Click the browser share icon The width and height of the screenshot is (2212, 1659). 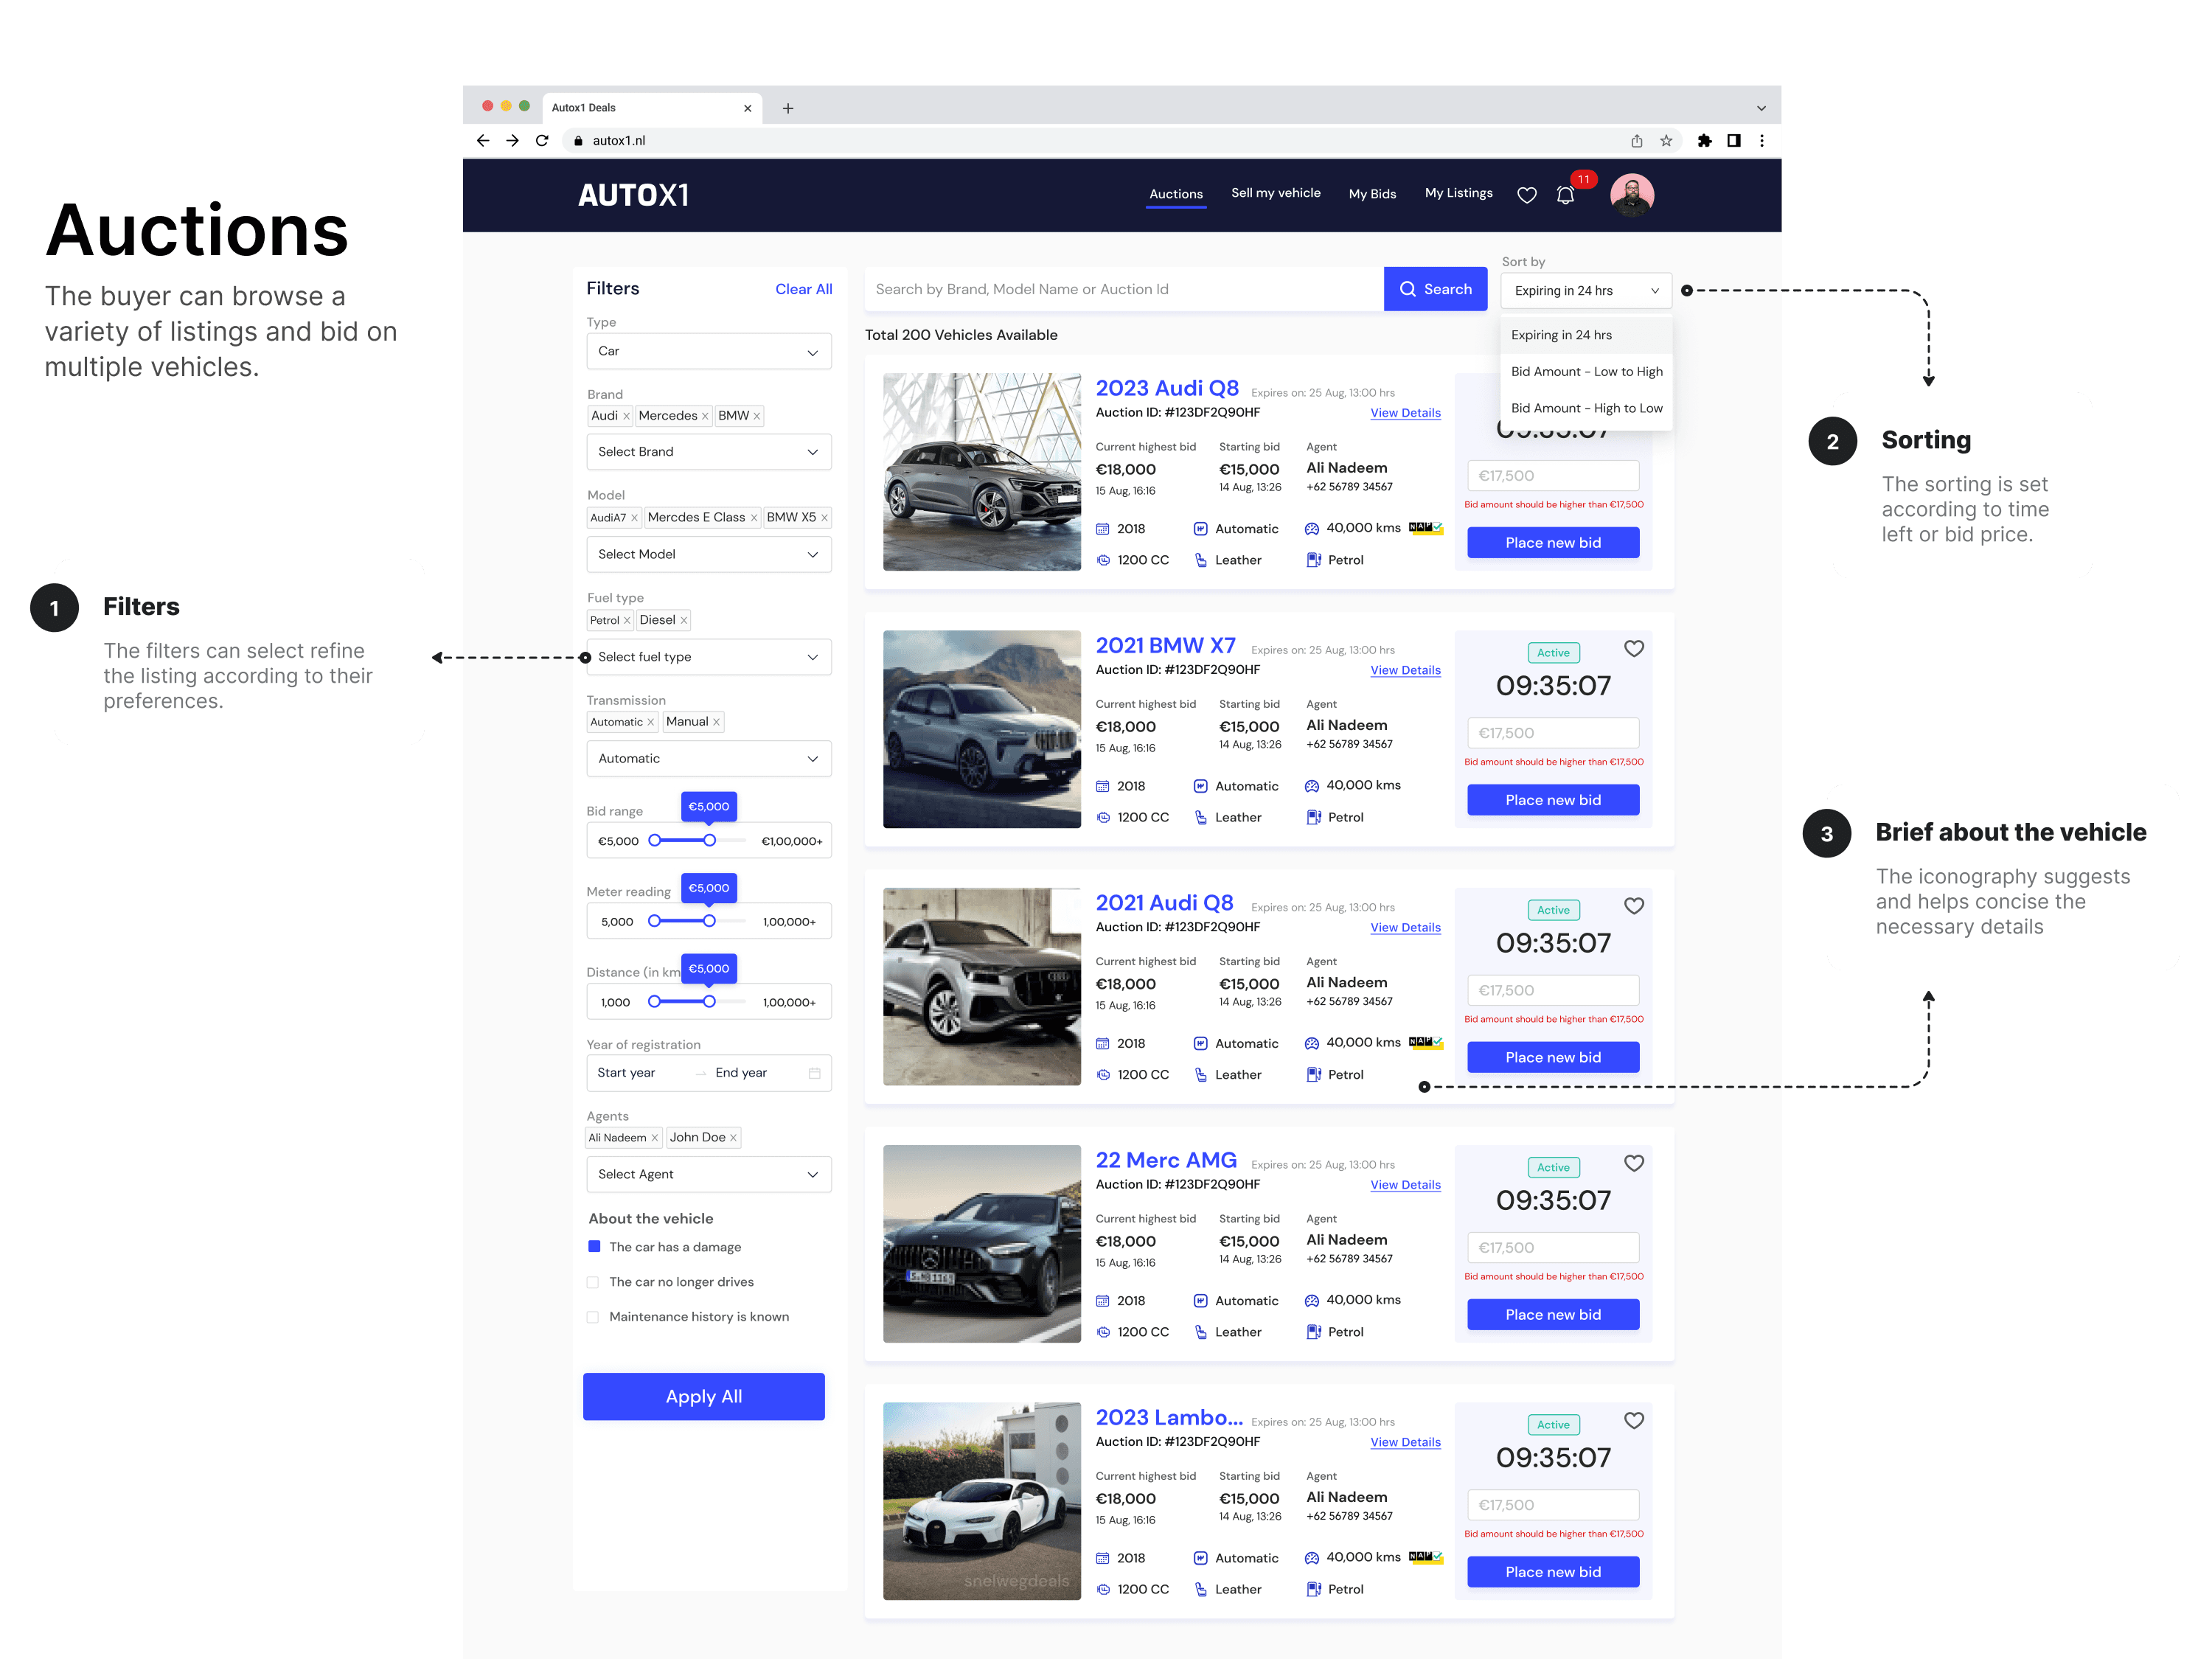(1637, 141)
